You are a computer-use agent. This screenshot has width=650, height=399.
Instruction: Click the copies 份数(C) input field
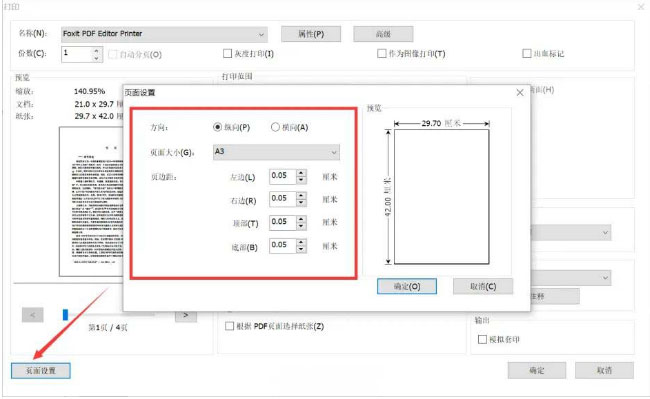pos(77,54)
